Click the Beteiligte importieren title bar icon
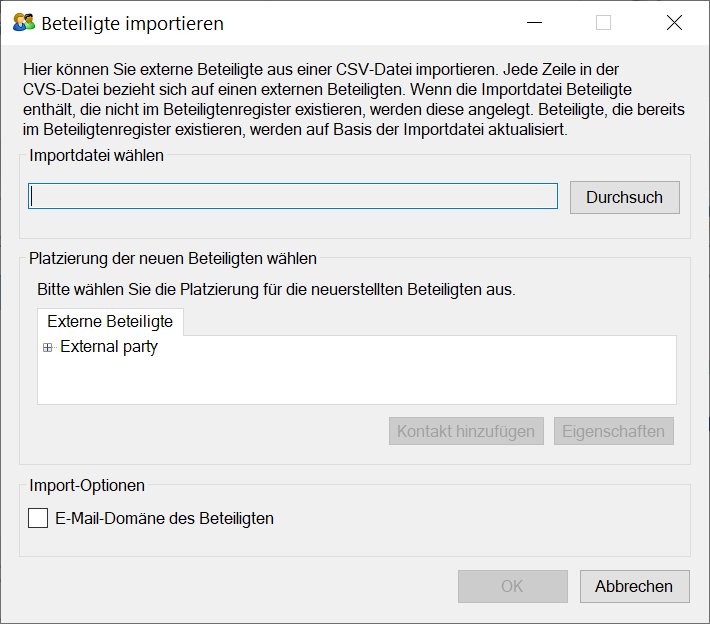Viewport: 710px width, 624px height. 23,23
